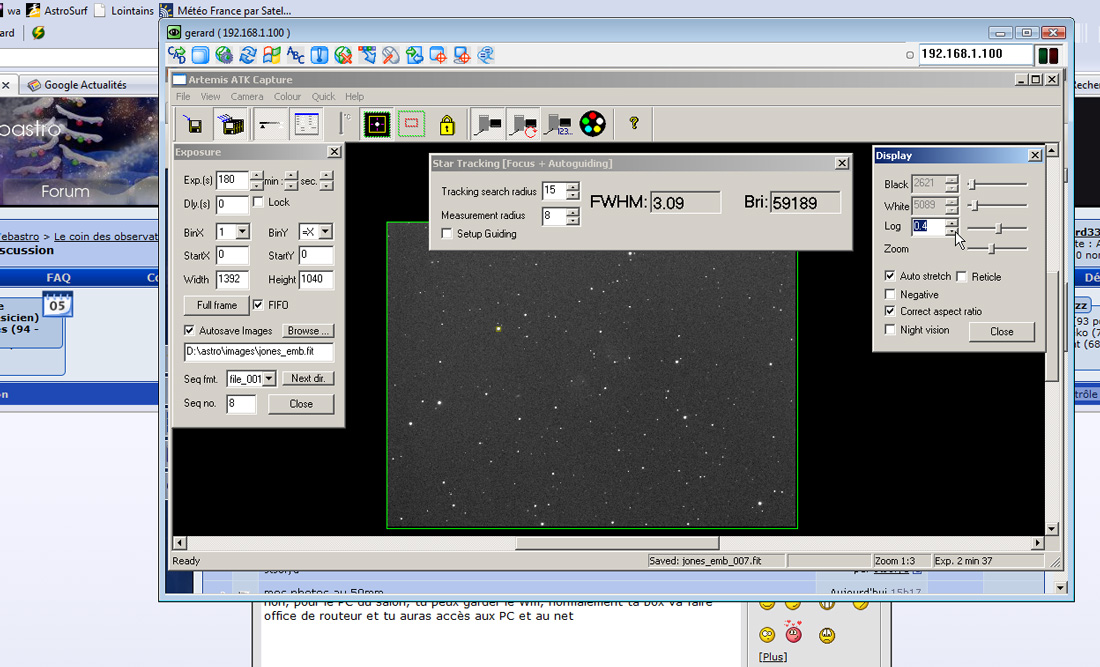The width and height of the screenshot is (1100, 667).
Task: Open the BinX dropdown
Action: [243, 232]
